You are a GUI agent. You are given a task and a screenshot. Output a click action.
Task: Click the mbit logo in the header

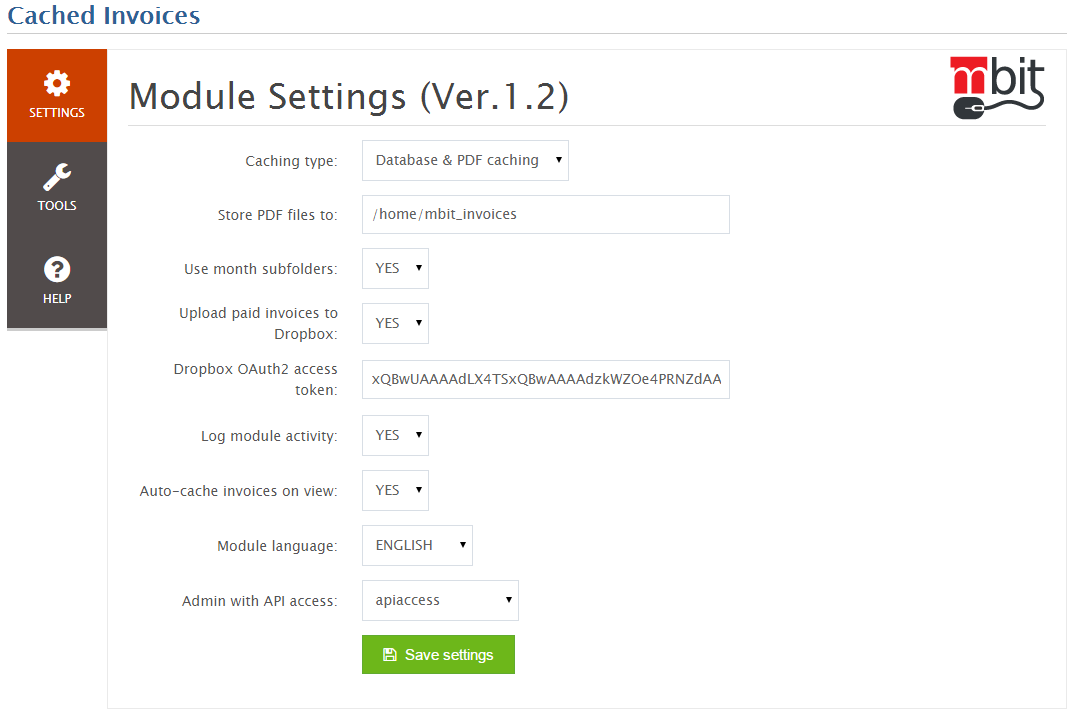[996, 85]
